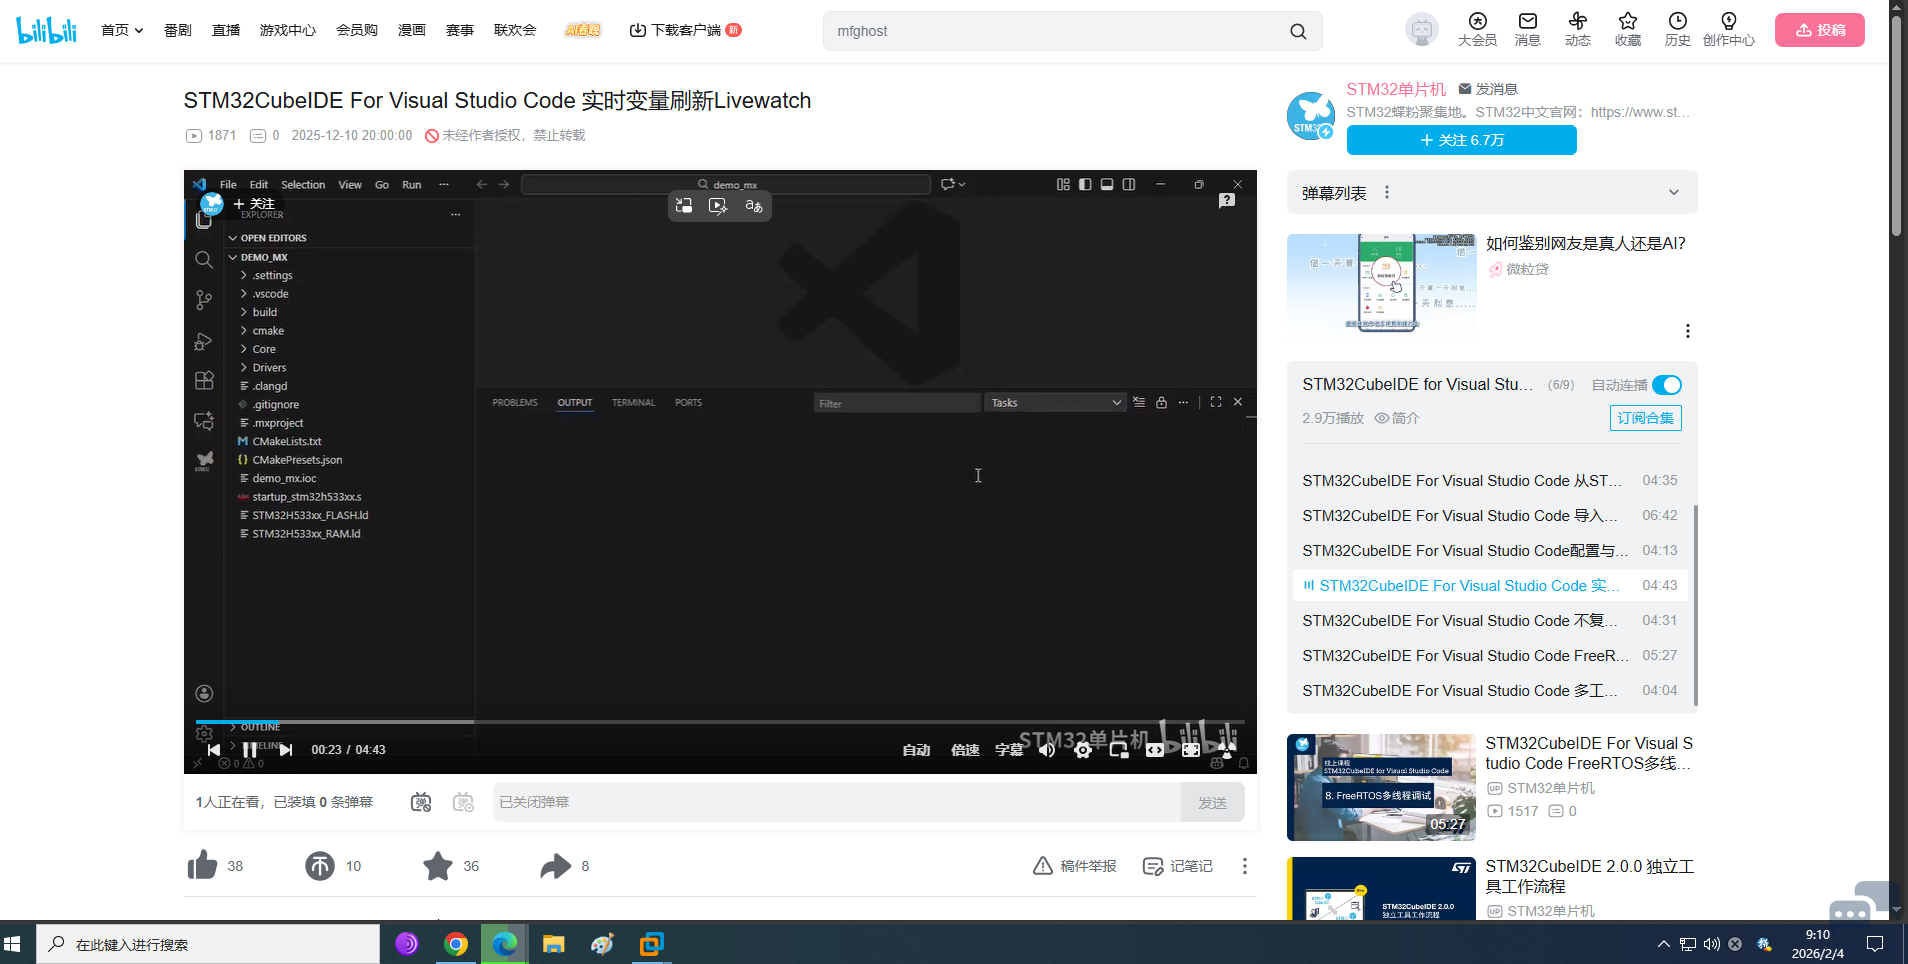Open 大会员 membership page
1908x964 pixels.
pos(1477,30)
